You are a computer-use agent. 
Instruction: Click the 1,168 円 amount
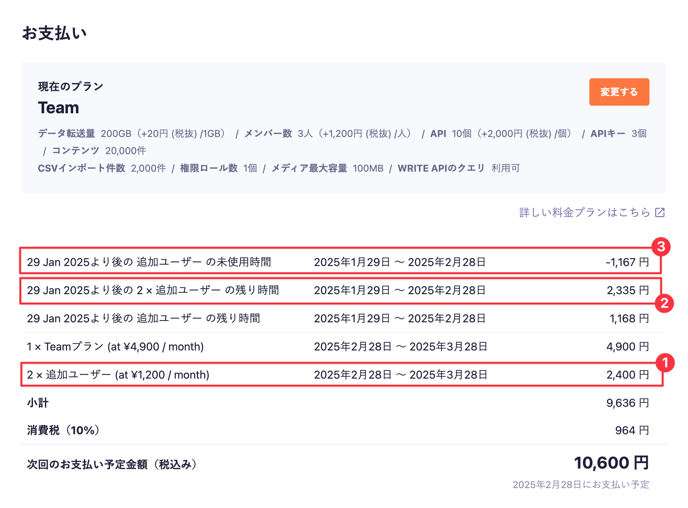click(x=629, y=318)
